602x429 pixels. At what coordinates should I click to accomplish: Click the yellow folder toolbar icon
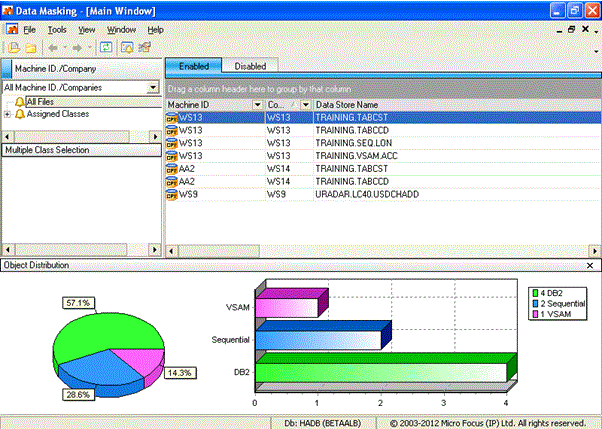click(30, 47)
